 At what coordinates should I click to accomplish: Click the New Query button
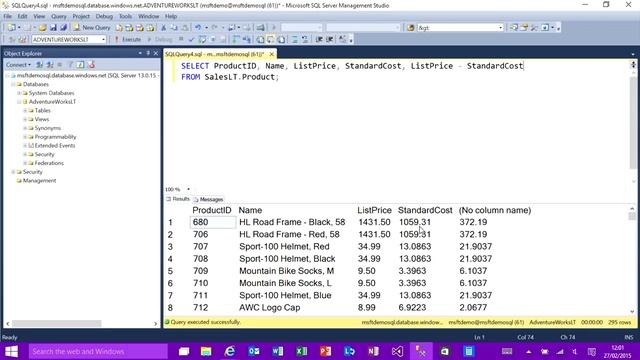click(x=92, y=28)
